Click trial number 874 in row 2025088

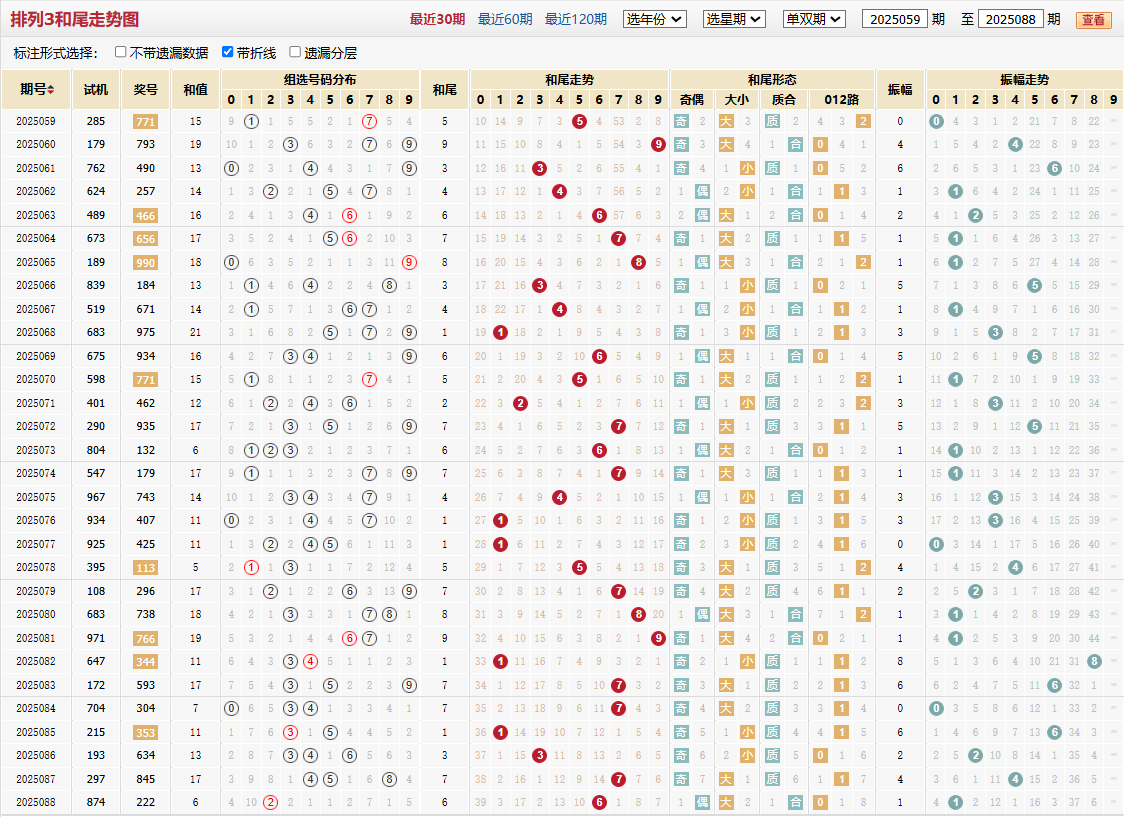(x=96, y=803)
